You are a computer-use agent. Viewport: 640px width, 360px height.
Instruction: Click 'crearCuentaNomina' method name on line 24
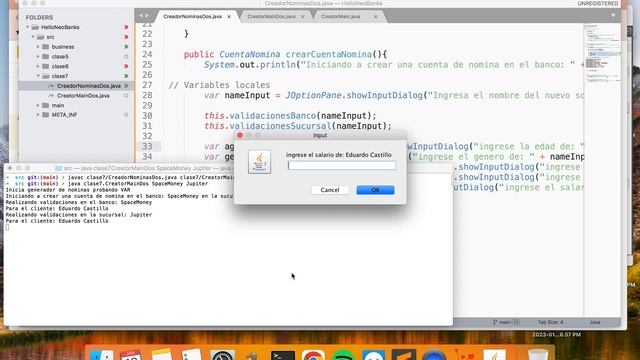point(329,54)
